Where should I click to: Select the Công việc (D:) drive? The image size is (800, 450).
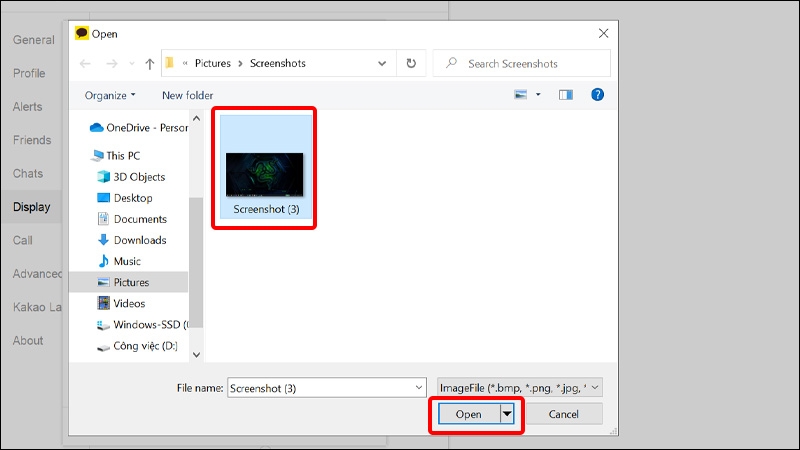[x=137, y=346]
